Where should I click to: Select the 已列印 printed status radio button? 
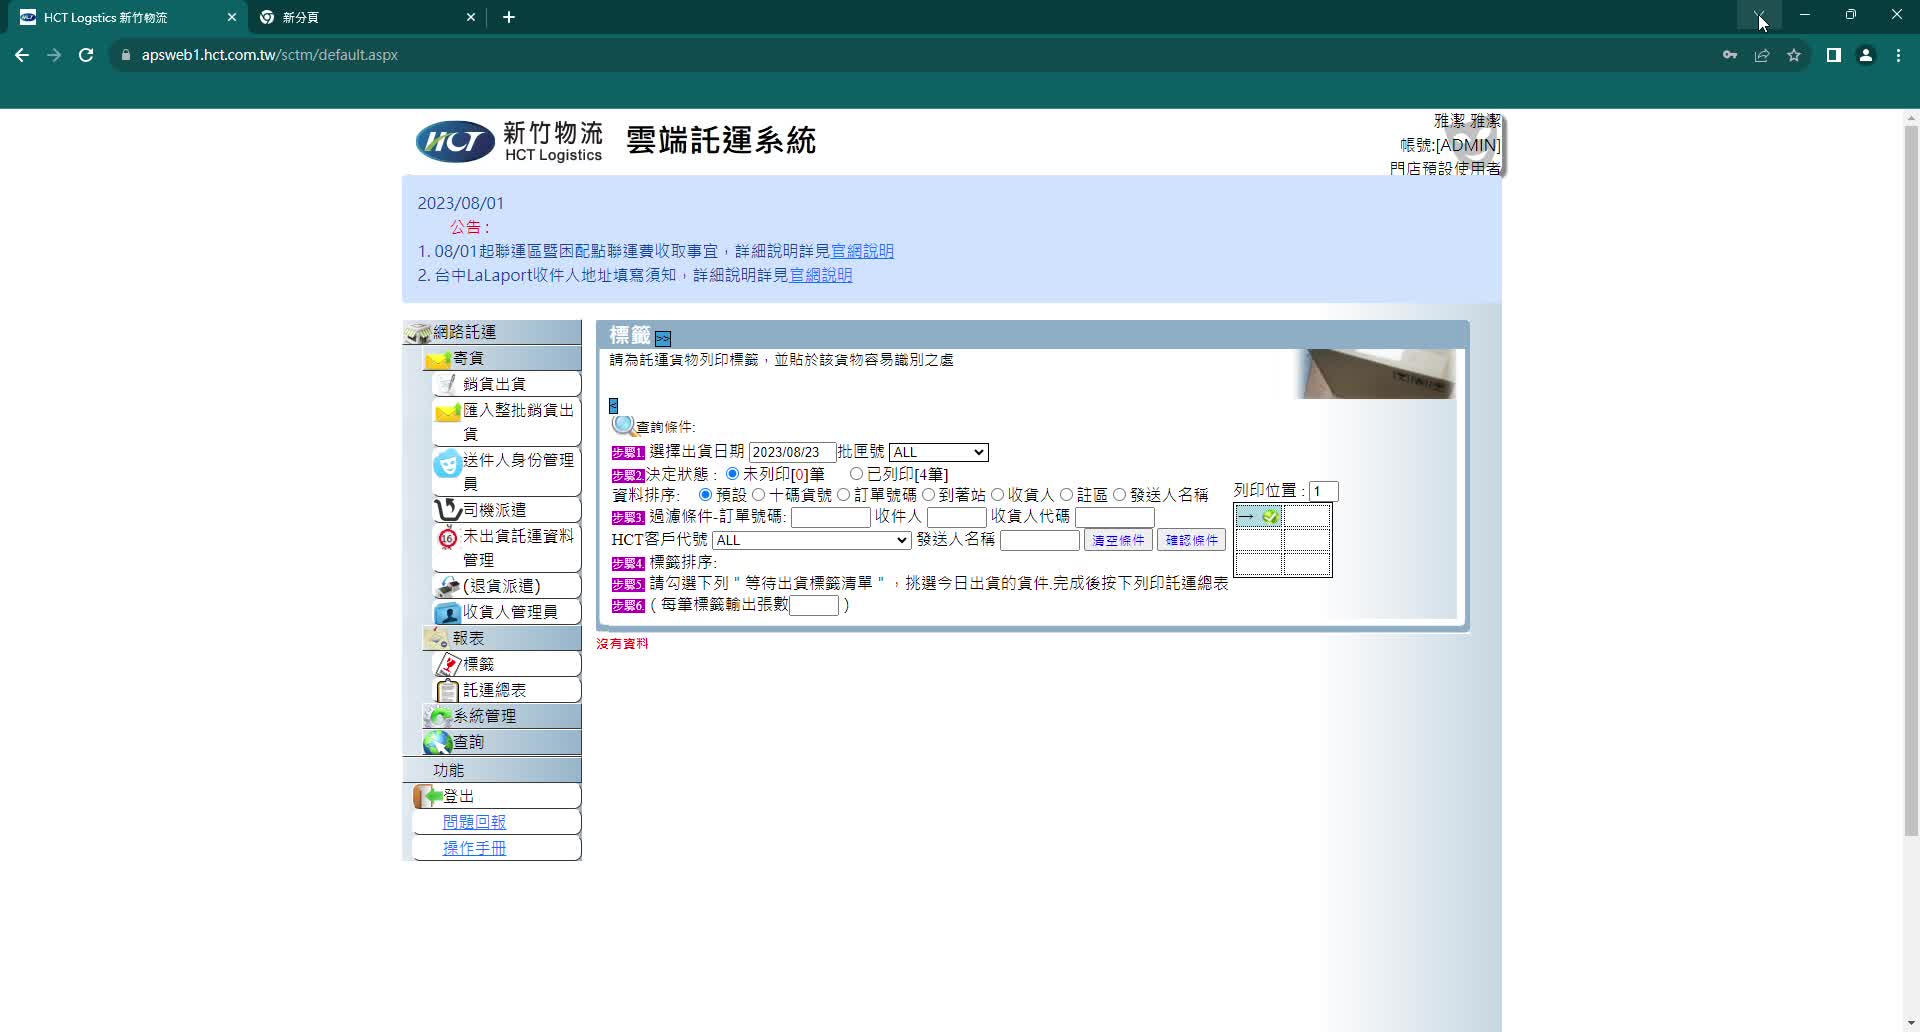tap(856, 474)
